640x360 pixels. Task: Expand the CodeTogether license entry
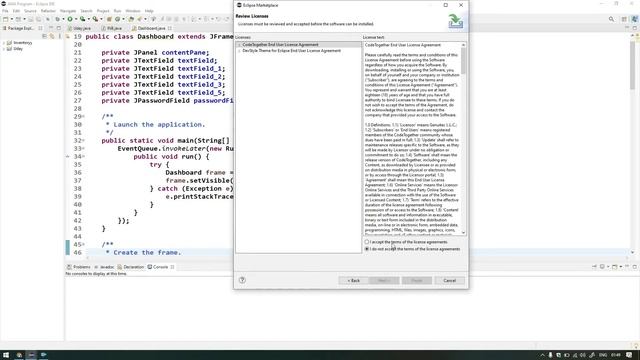(239, 45)
